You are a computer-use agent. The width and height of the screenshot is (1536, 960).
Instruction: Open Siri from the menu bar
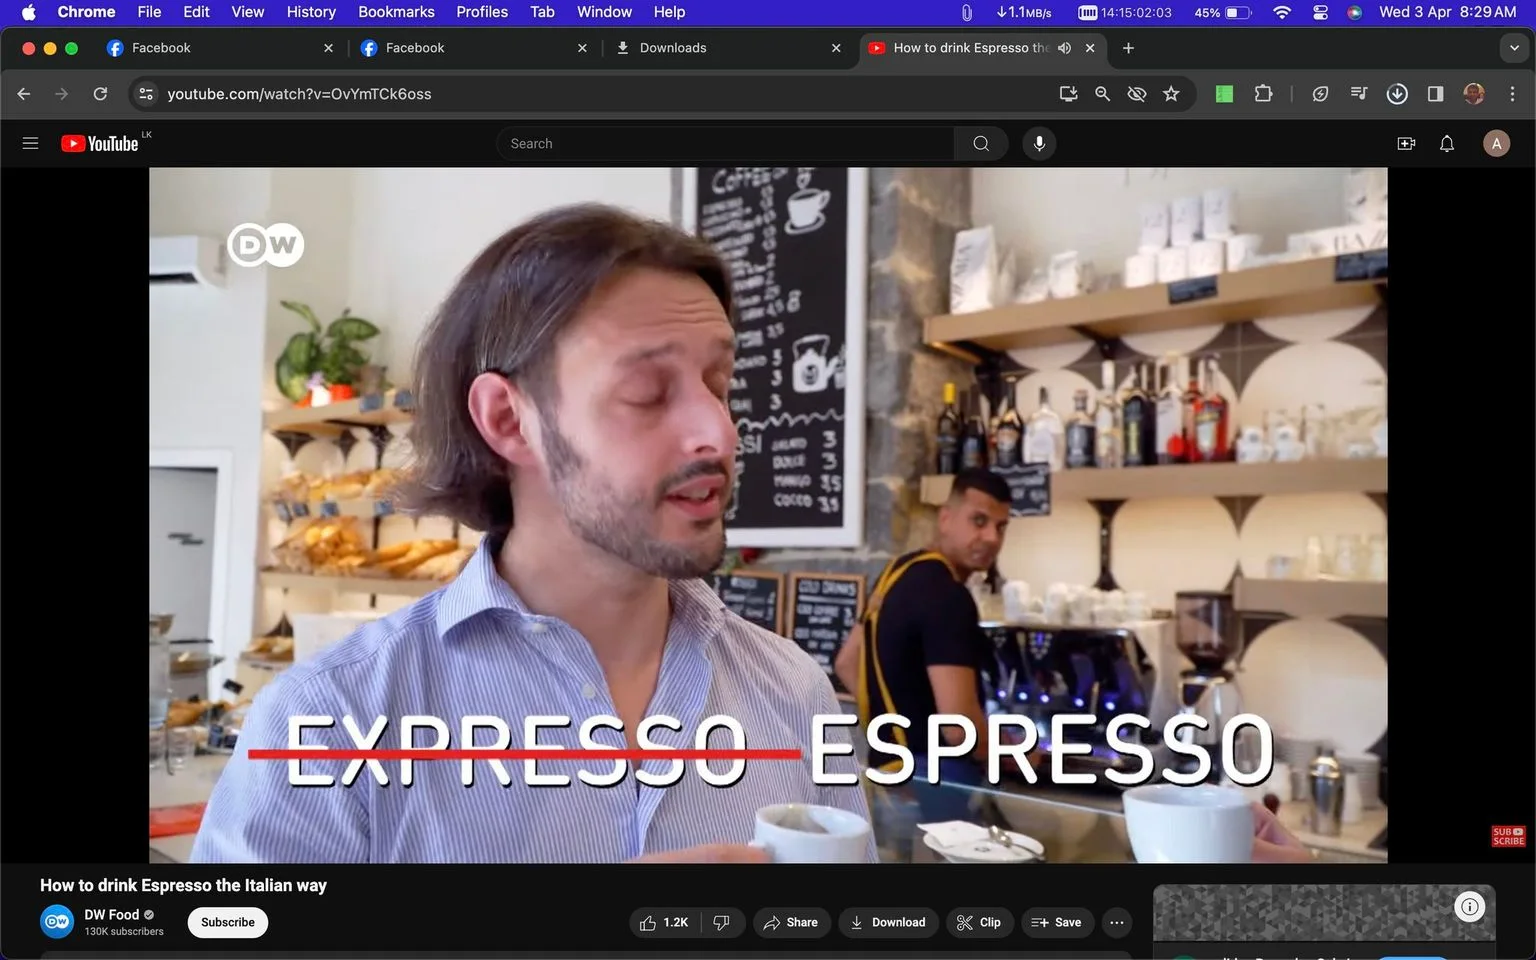point(1355,12)
